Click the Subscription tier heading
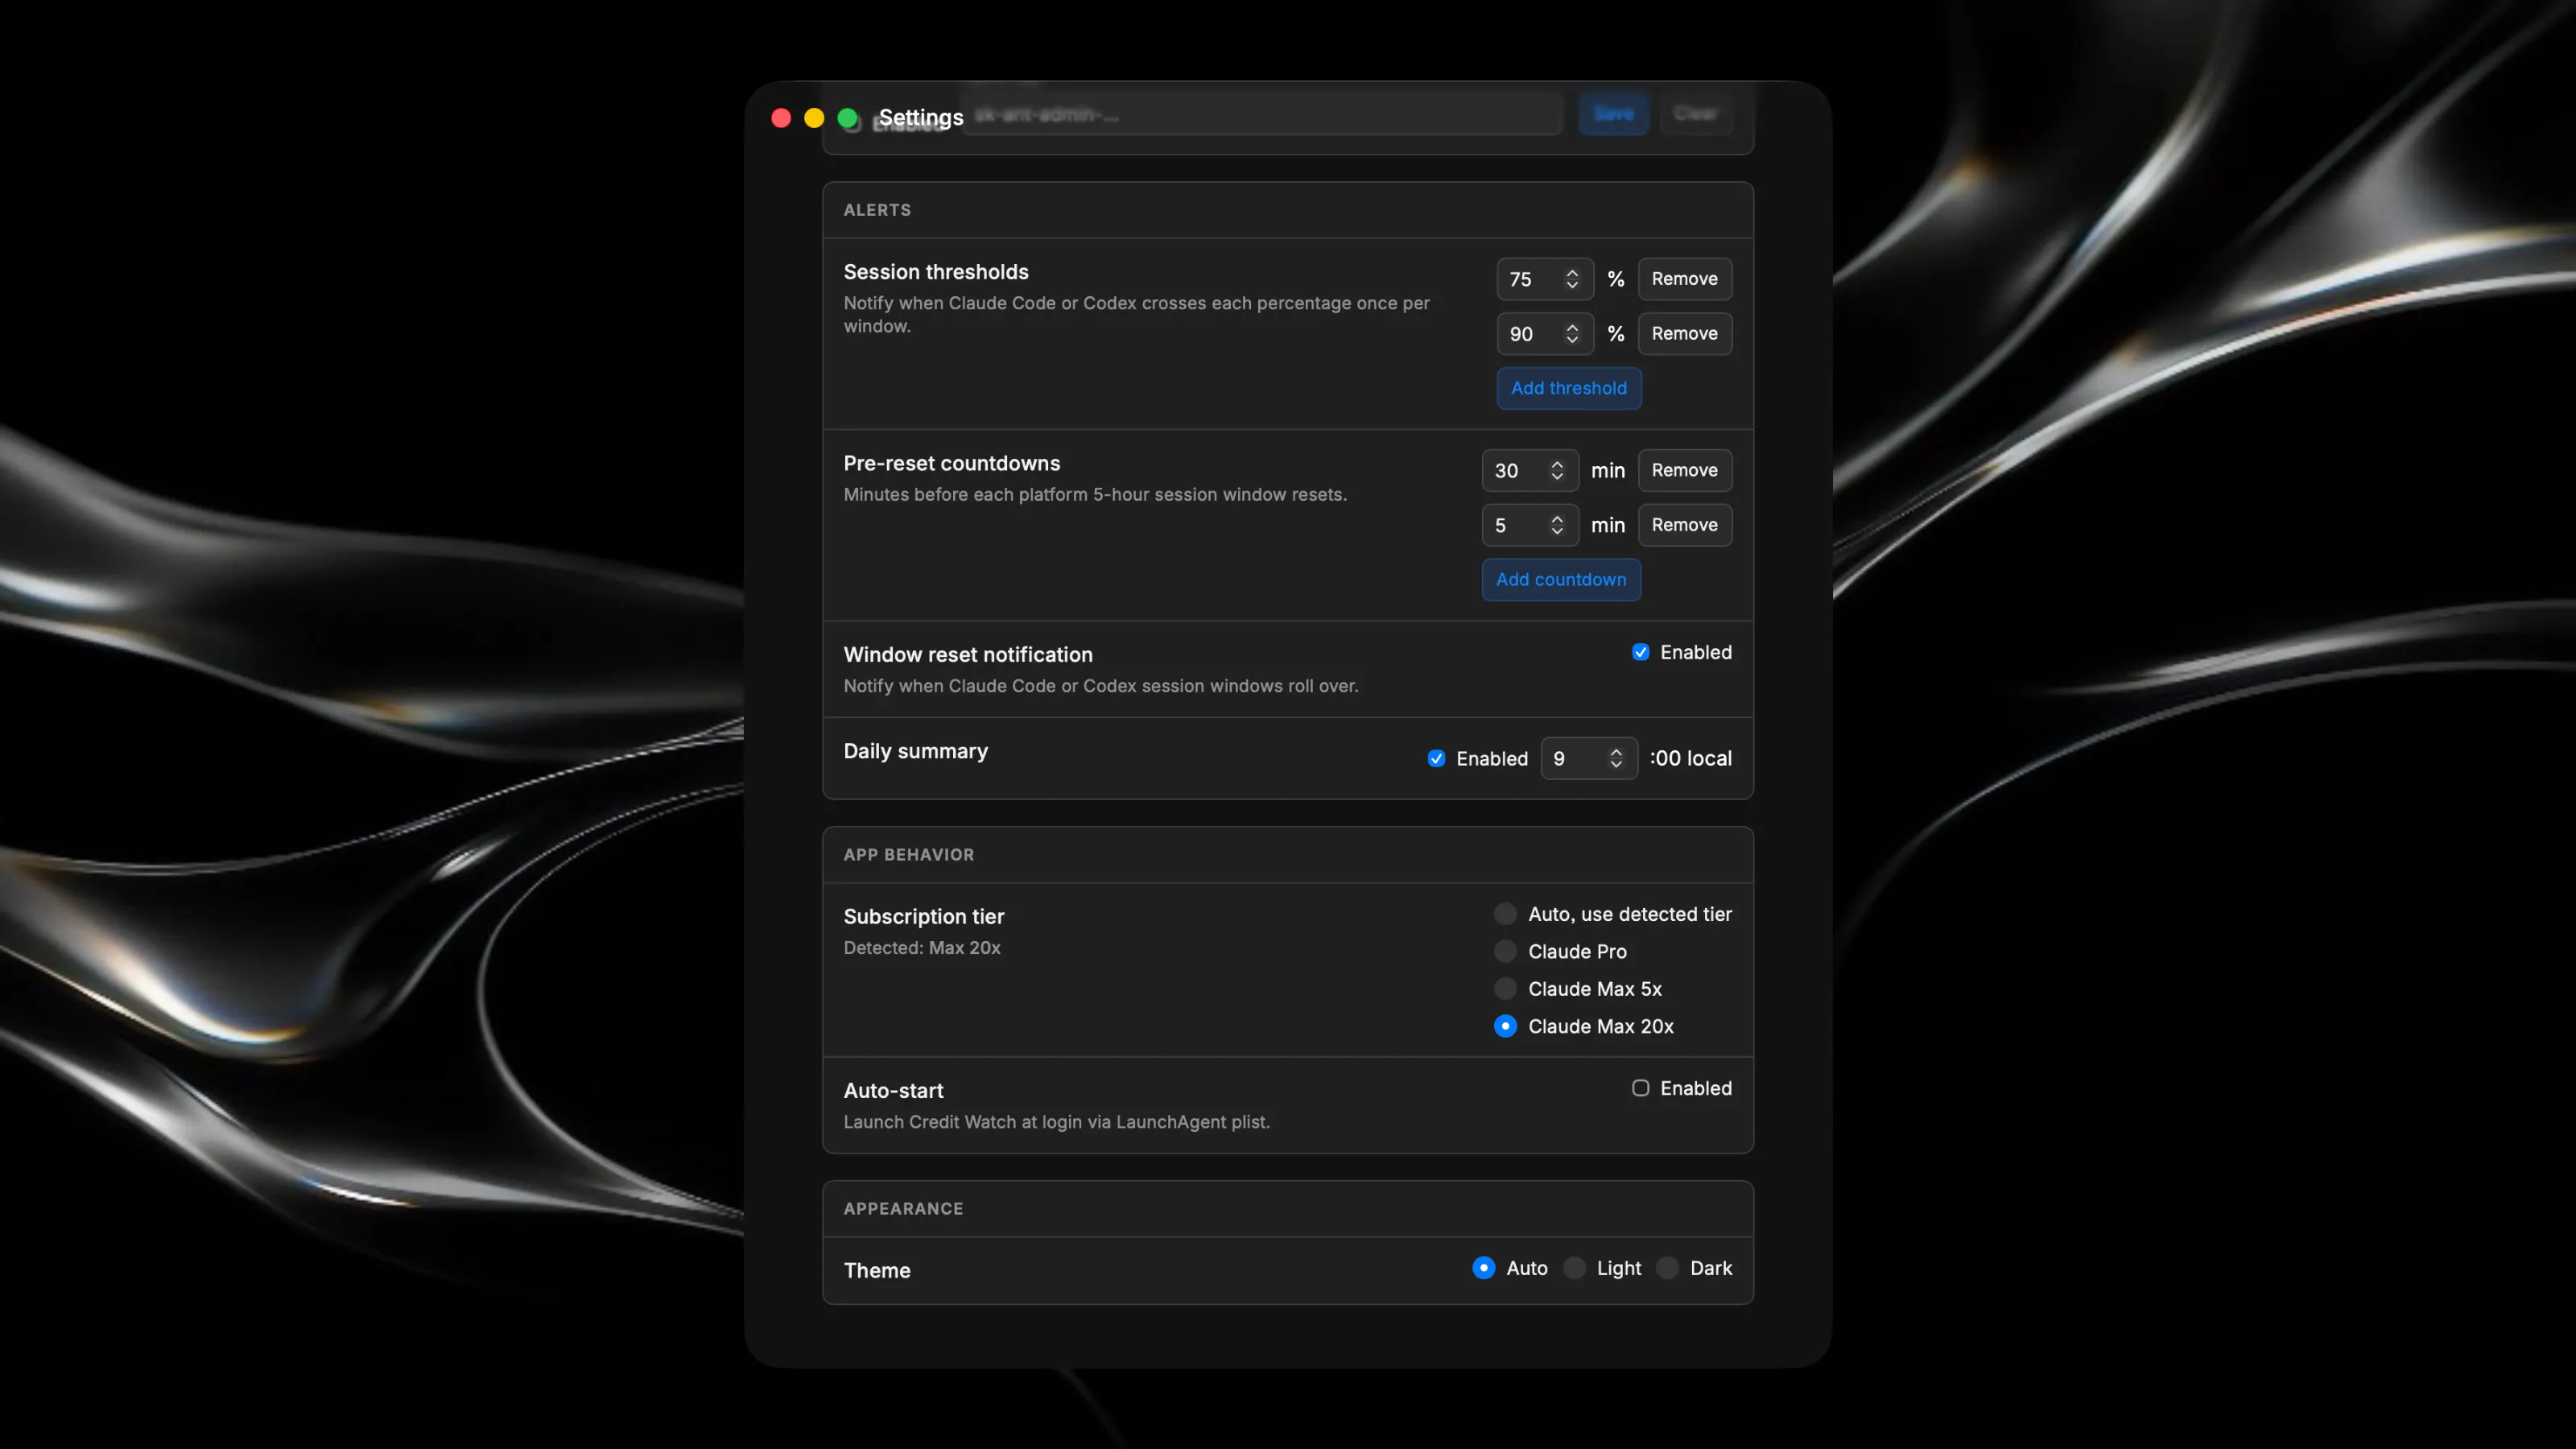 click(923, 917)
